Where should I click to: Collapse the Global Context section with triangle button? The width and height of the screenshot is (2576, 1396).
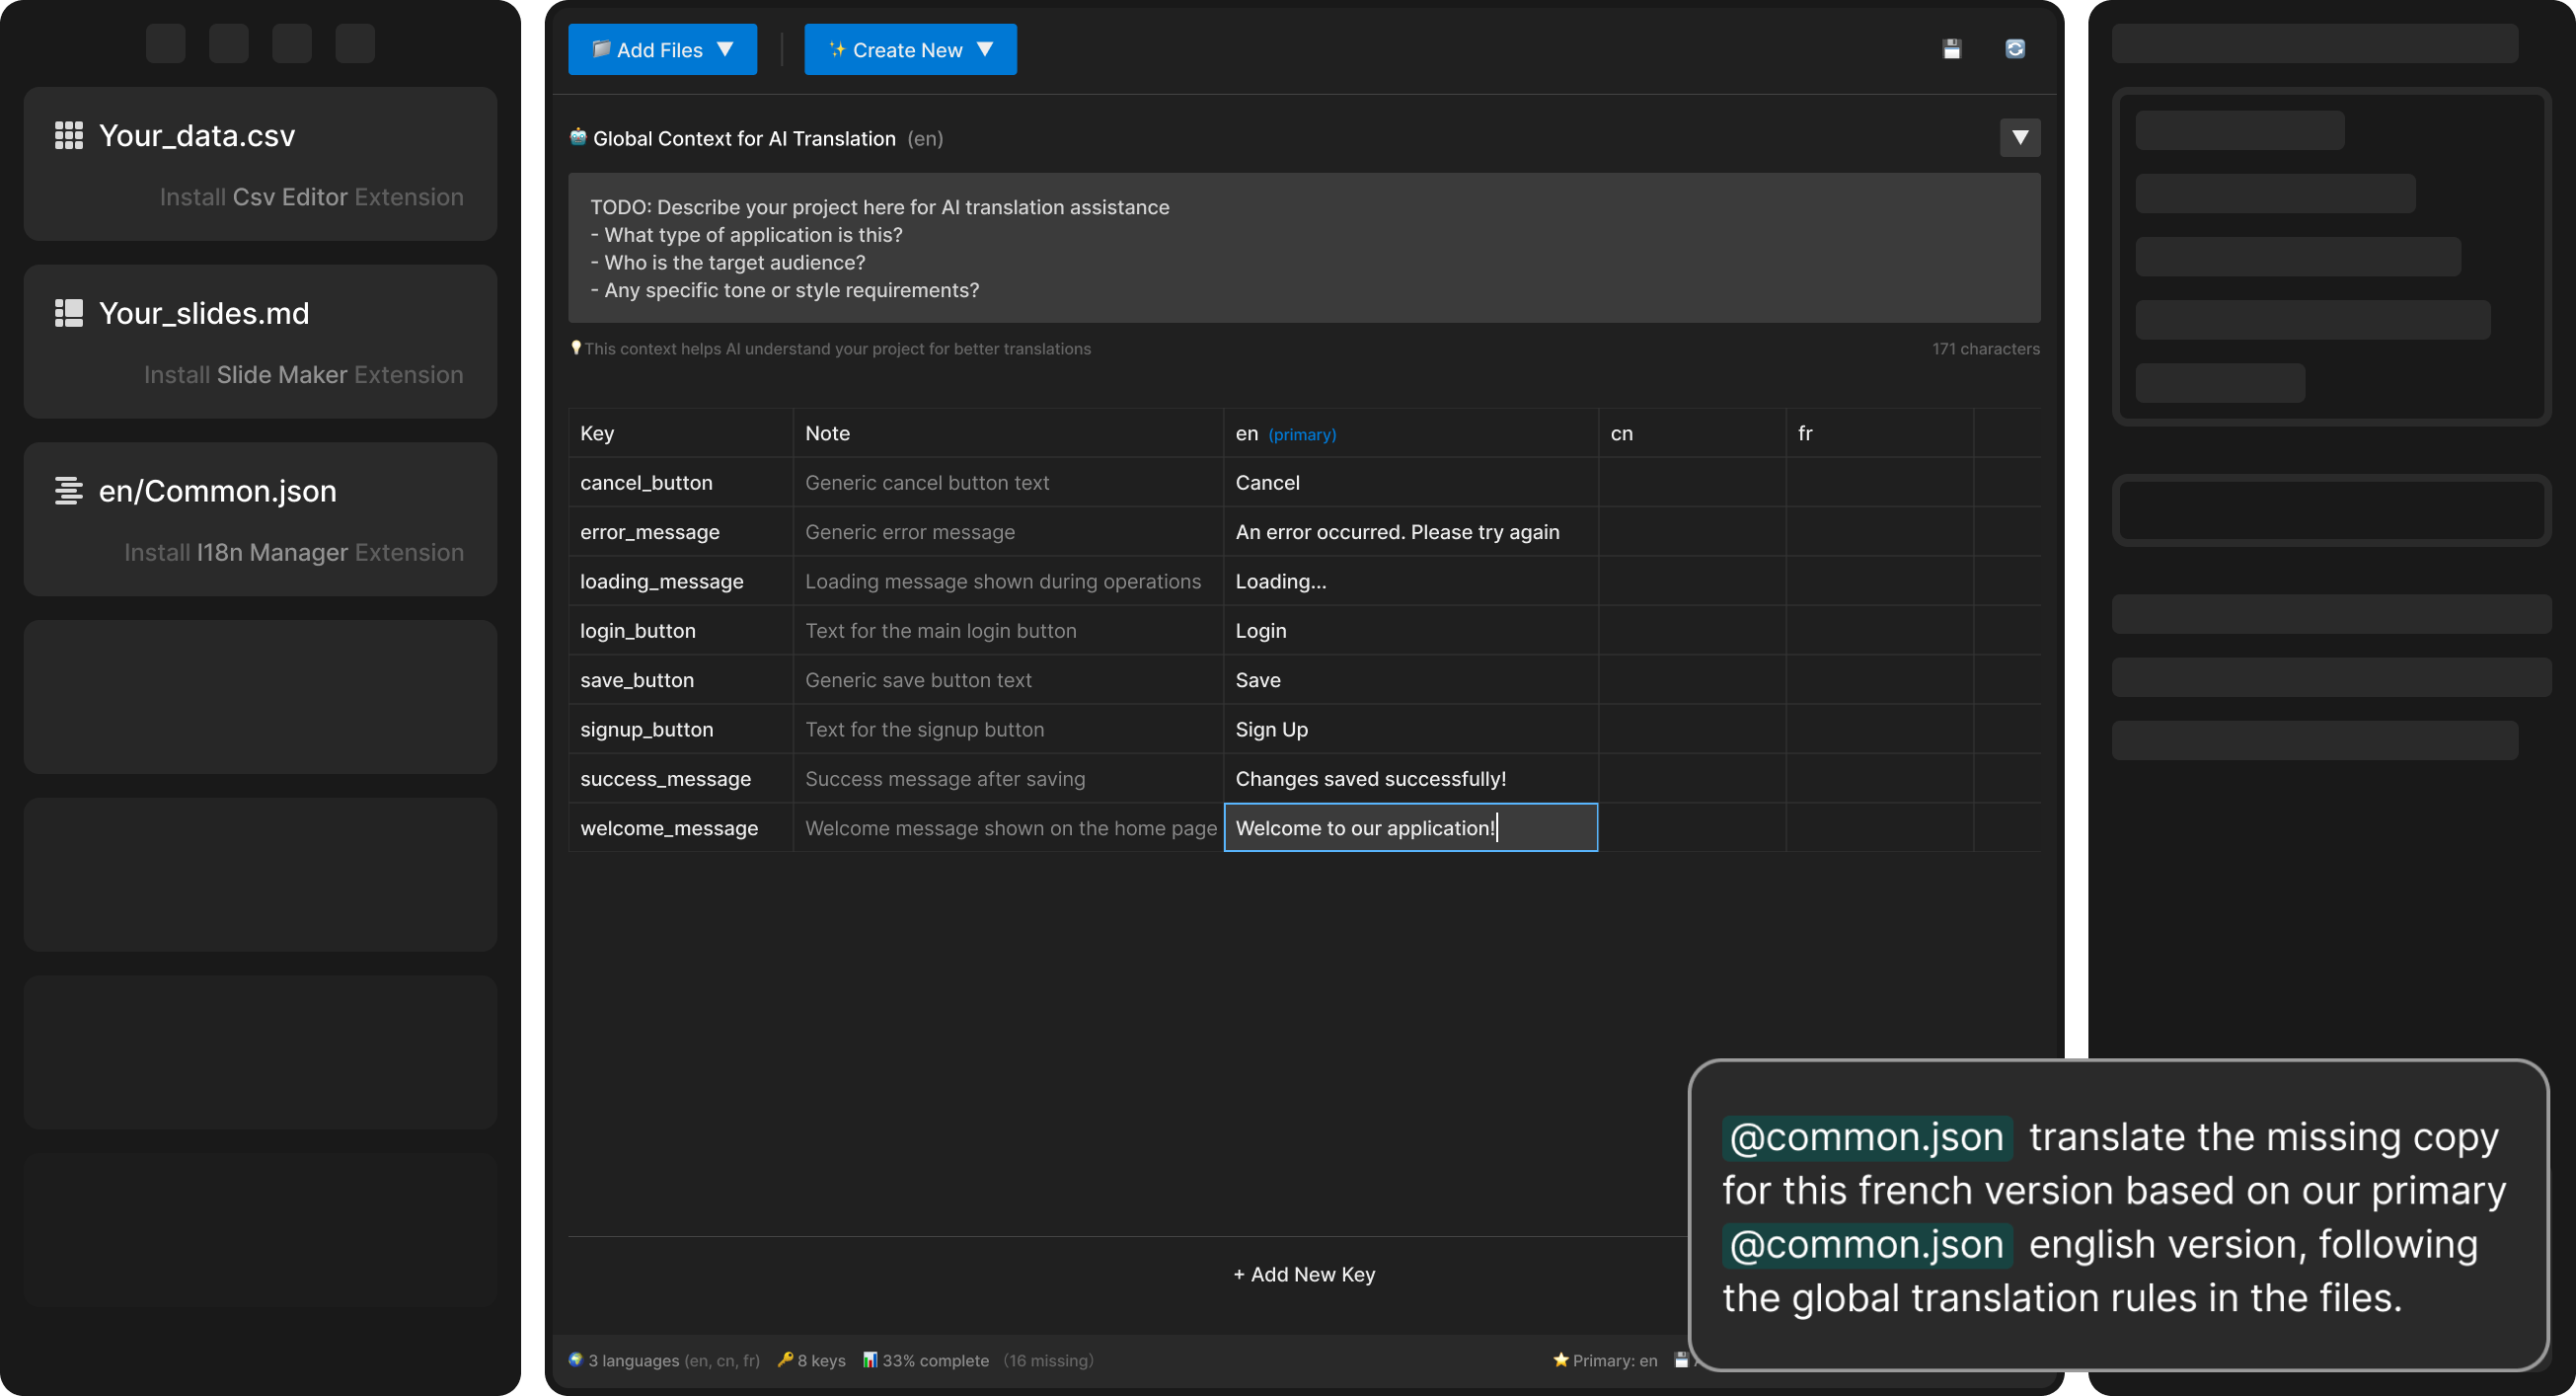click(2020, 137)
